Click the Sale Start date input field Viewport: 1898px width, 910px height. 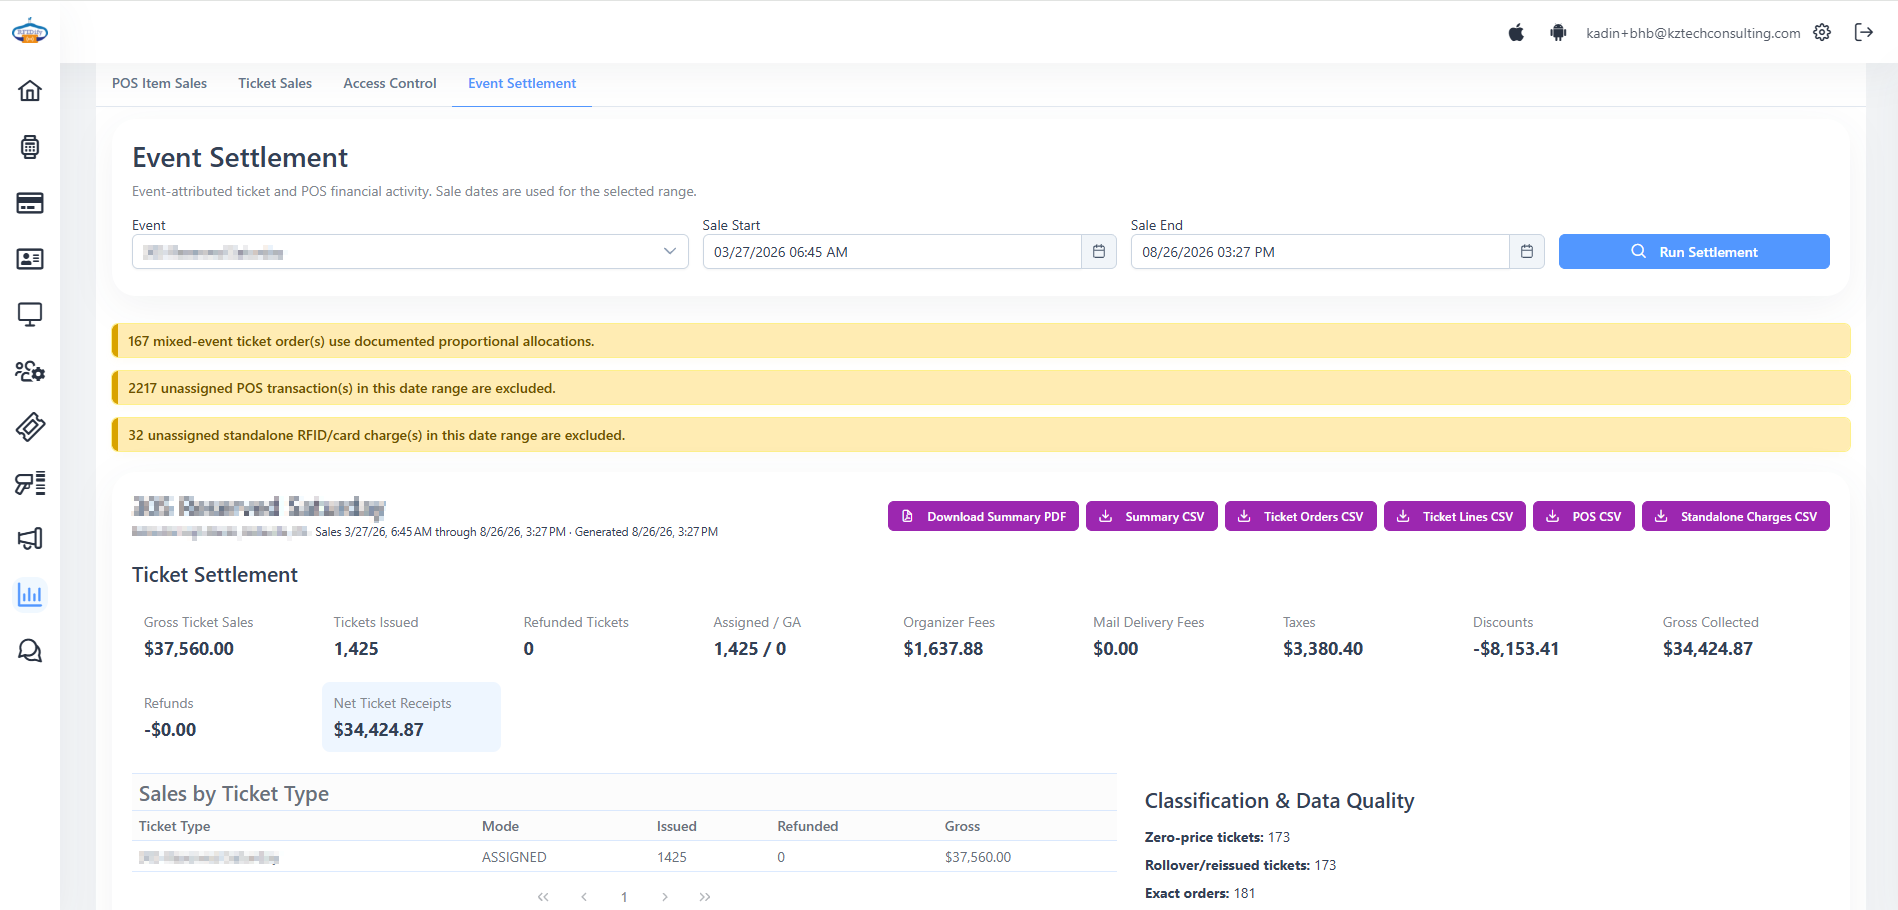coord(892,252)
